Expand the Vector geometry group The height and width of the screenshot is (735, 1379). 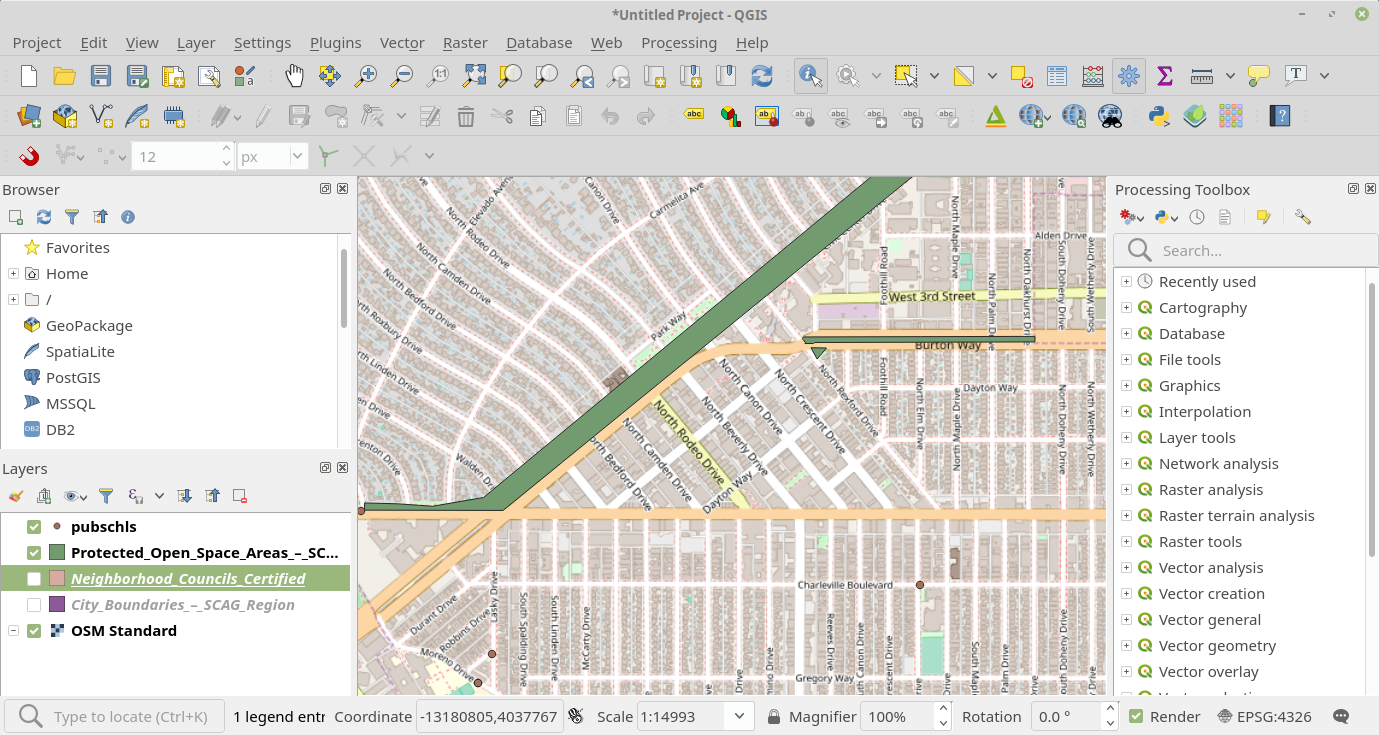pos(1126,646)
